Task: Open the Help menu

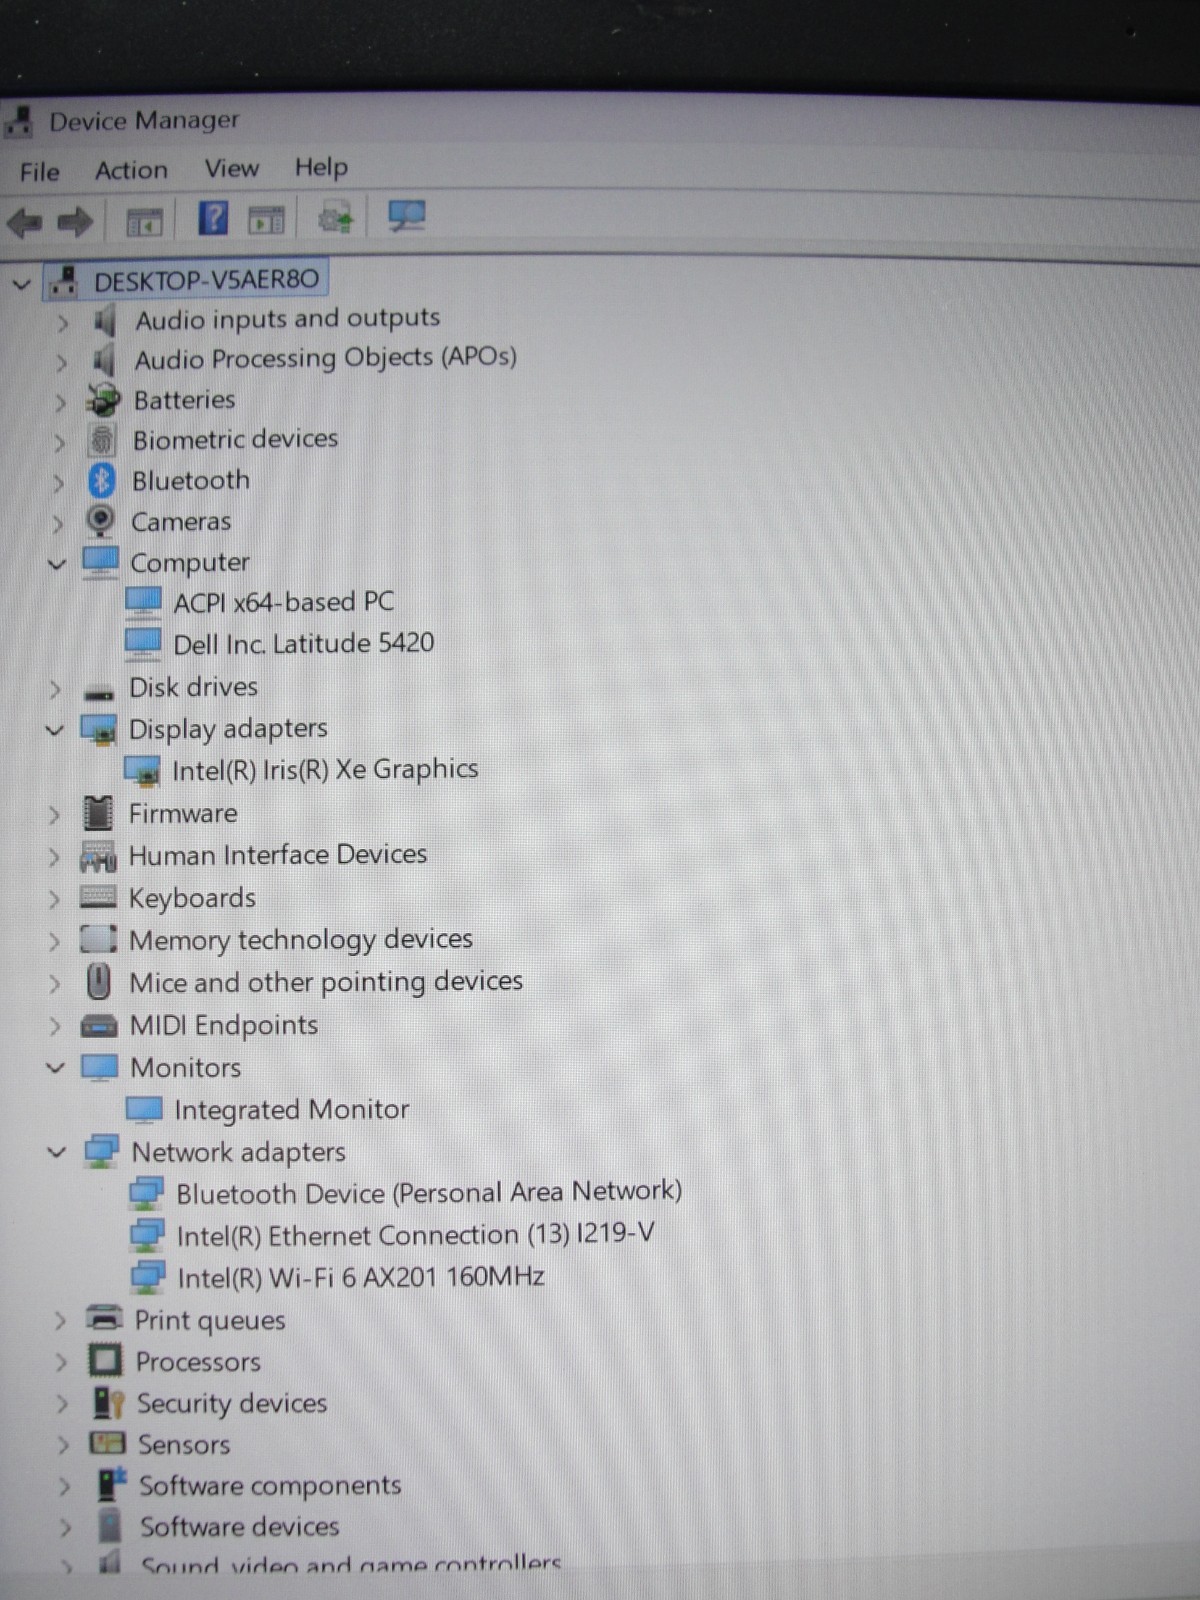Action: [321, 166]
